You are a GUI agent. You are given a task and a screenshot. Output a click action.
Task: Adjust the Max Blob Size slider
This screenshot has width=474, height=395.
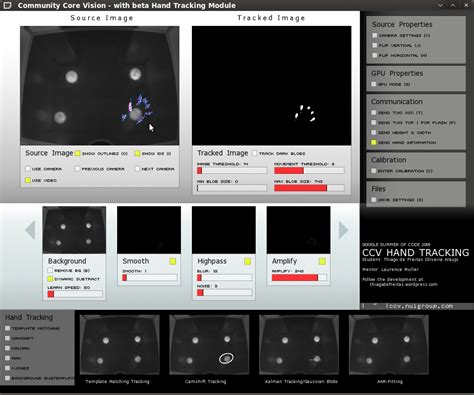(309, 188)
